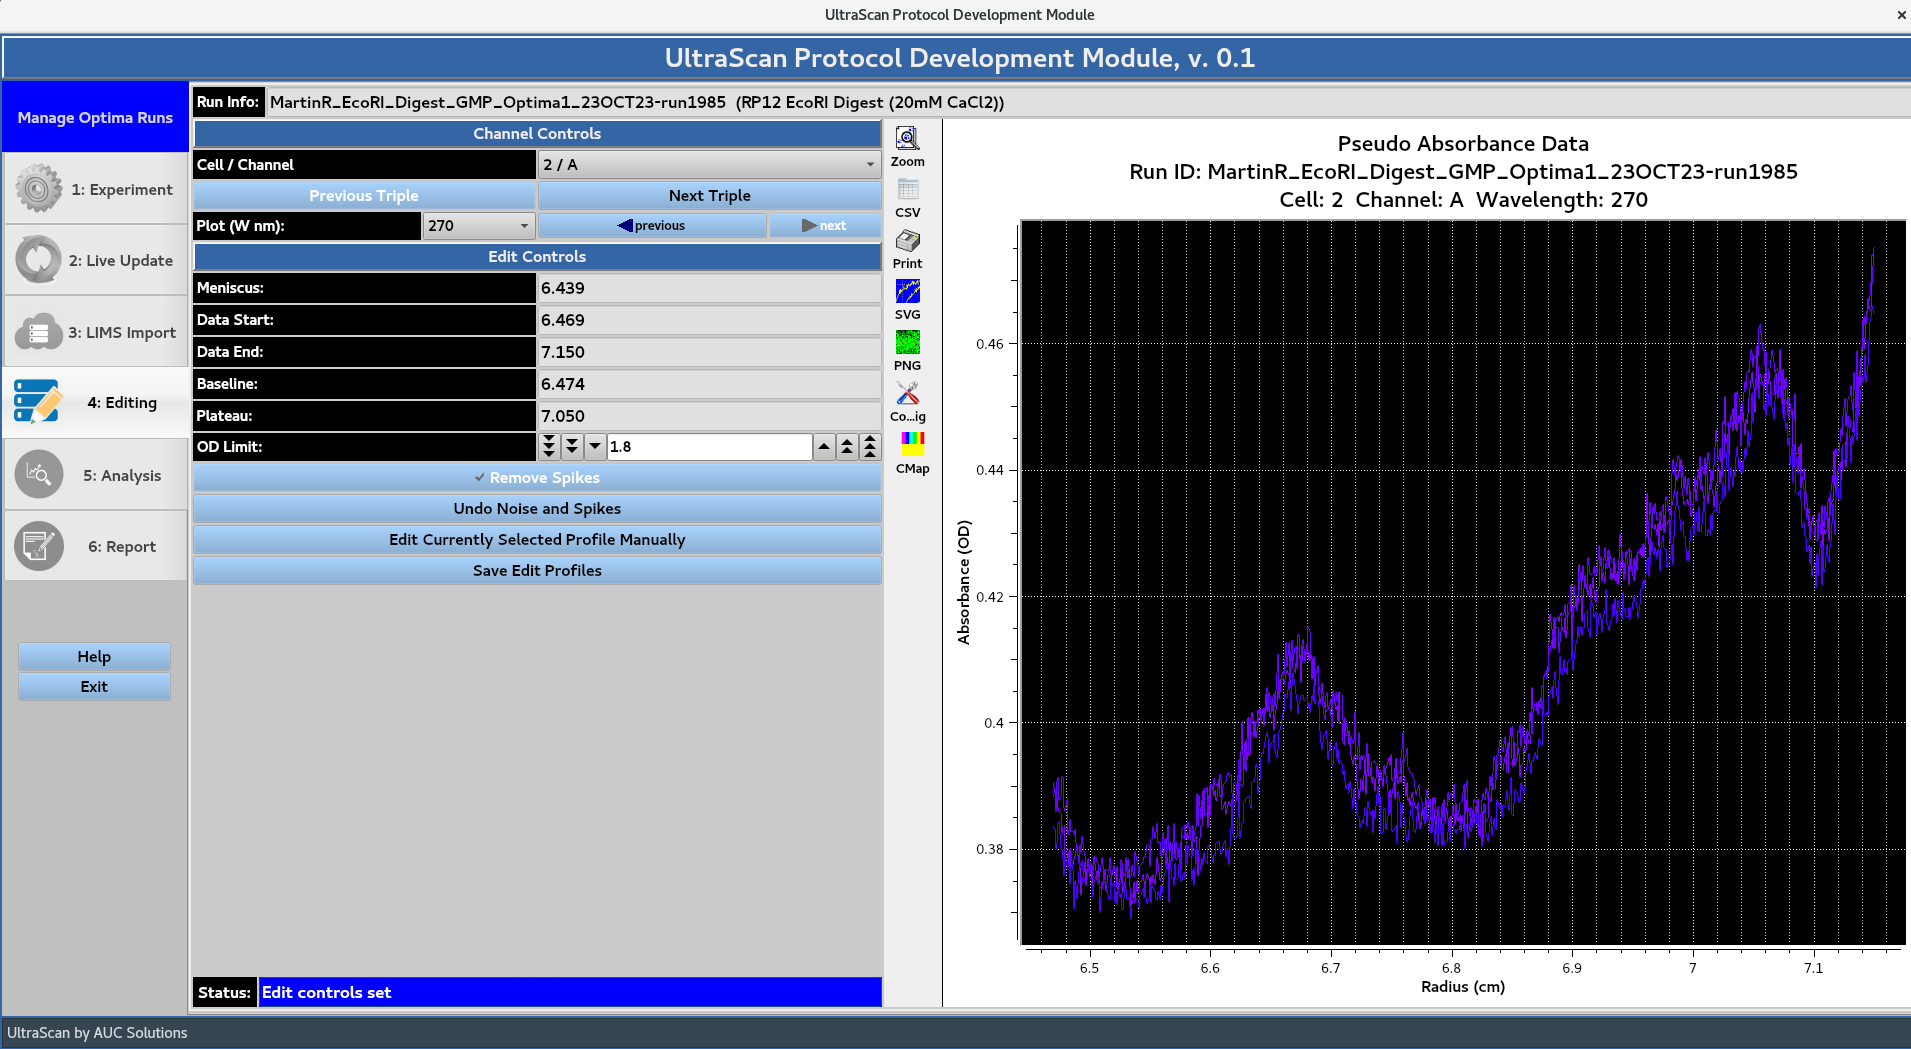Select Manage Optima Runs
The image size is (1911, 1049).
tap(95, 117)
